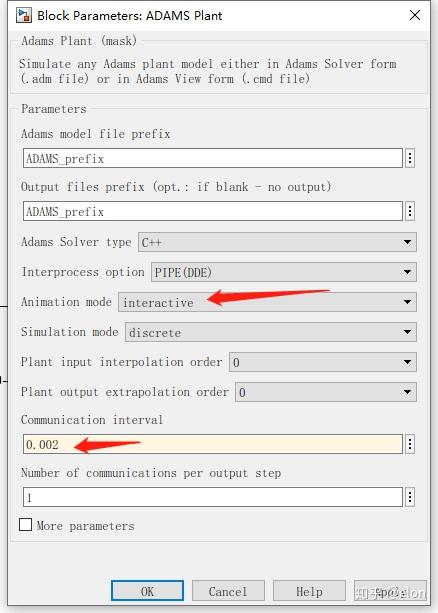This screenshot has width=438, height=613.
Task: Open the Interprocess option PIPE(DDE) dropdown
Action: 284,272
